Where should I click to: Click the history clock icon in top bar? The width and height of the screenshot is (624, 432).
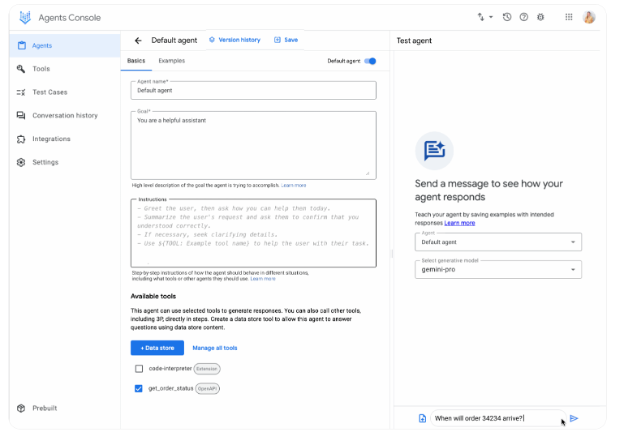(x=507, y=17)
